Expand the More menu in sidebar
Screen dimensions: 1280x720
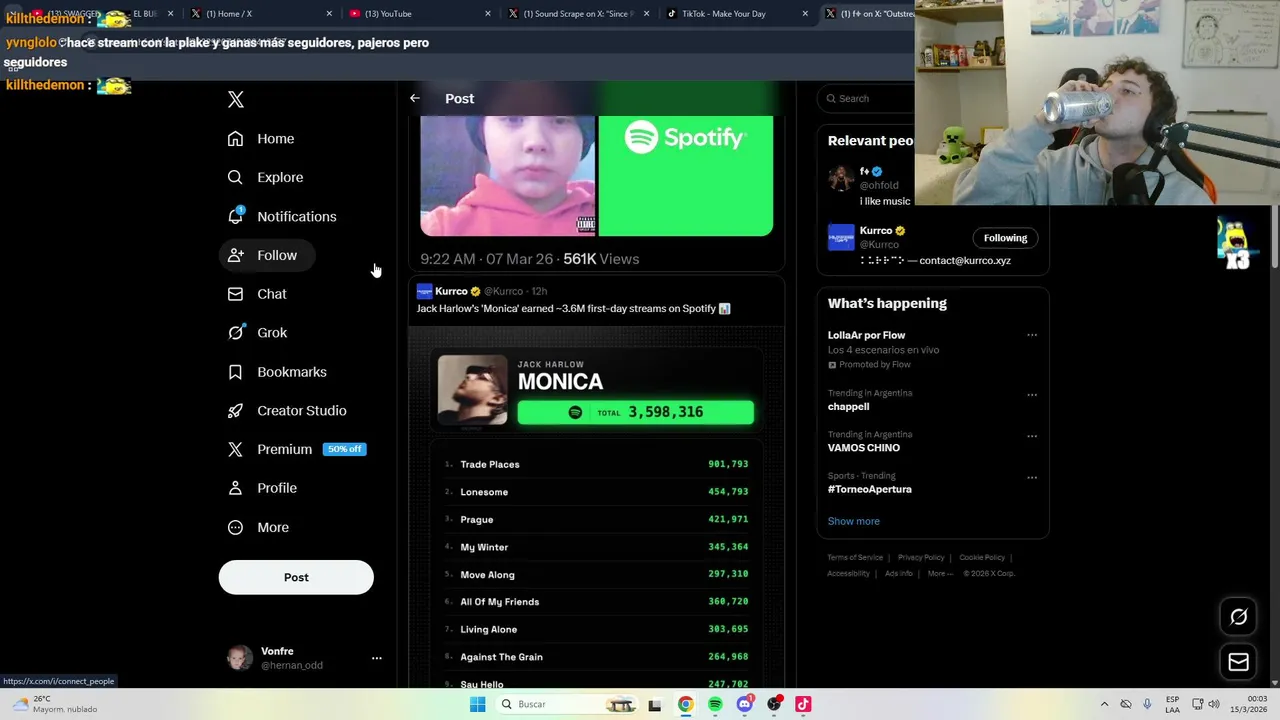coord(259,527)
